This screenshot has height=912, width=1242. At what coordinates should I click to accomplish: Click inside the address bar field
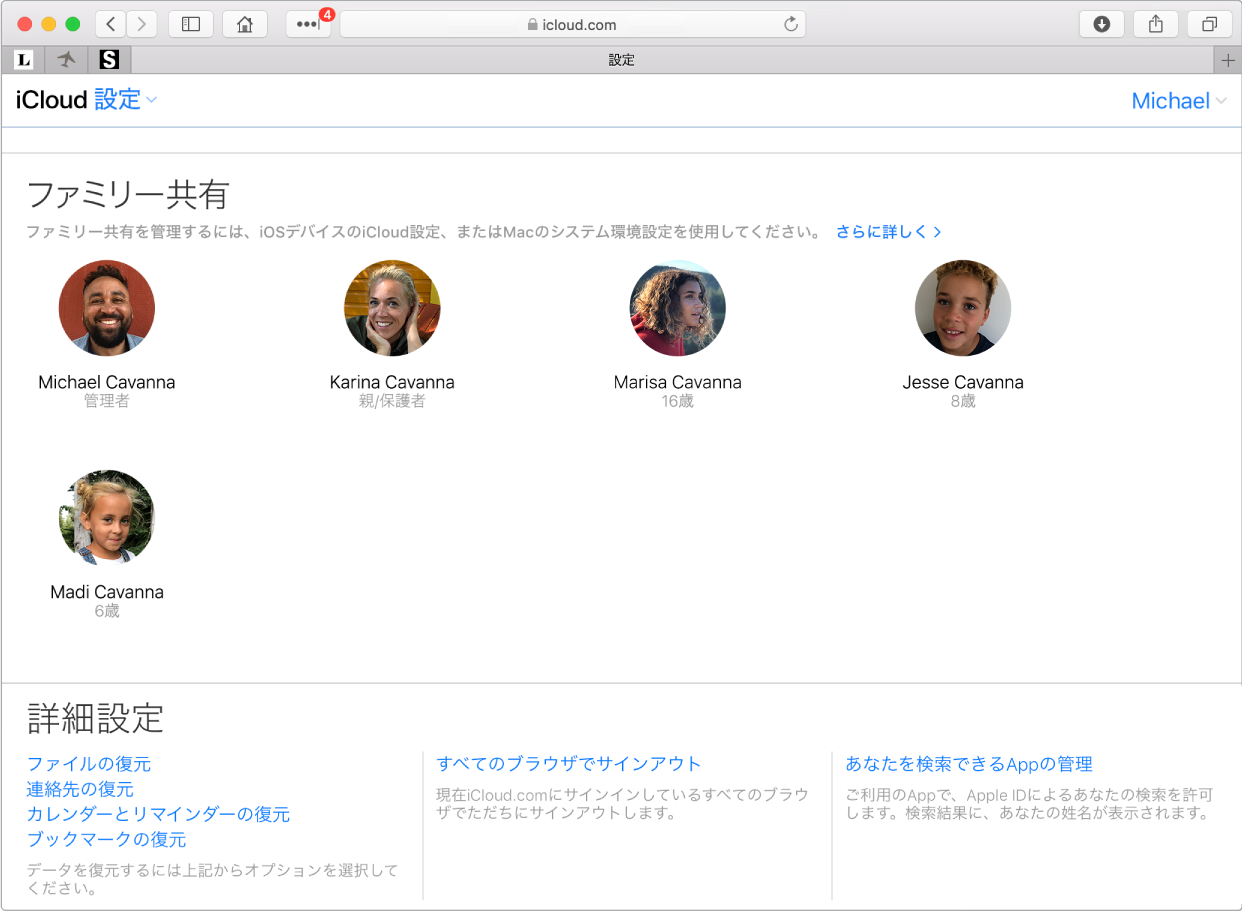(650, 24)
